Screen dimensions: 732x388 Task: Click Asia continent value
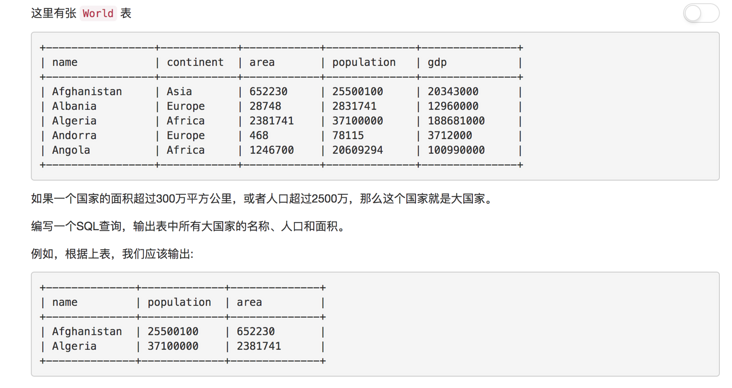(x=179, y=92)
